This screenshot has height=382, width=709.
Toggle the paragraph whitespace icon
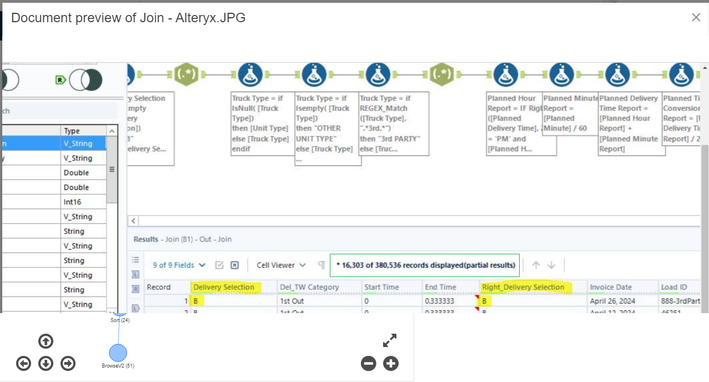click(321, 265)
